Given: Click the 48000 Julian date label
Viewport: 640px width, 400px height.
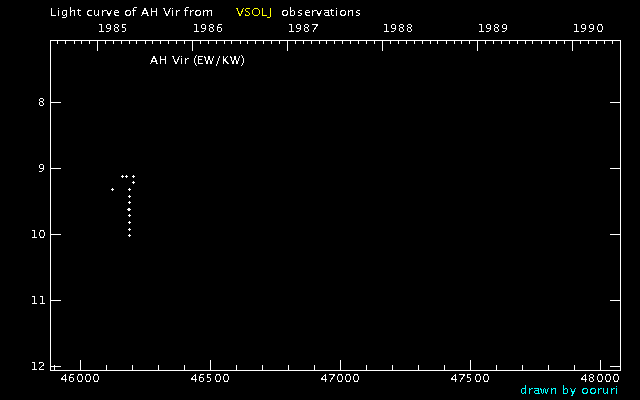Looking at the screenshot, I should click(600, 378).
